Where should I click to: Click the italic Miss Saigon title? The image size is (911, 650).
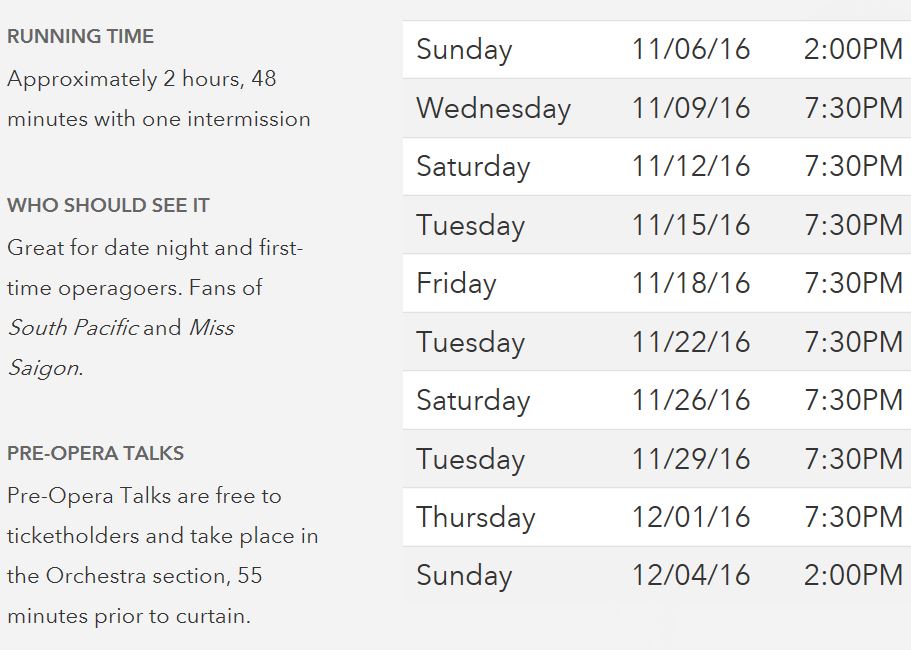pos(211,328)
